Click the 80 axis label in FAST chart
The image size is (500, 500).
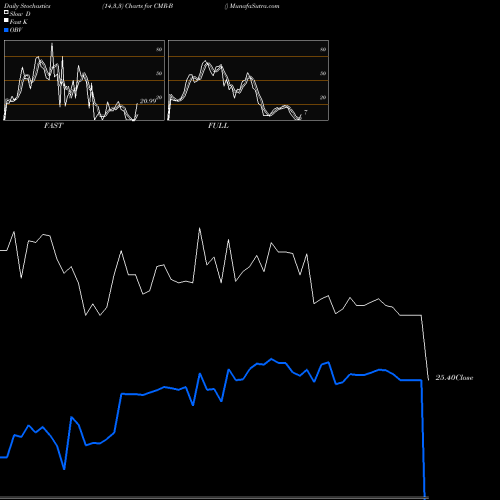tap(159, 49)
